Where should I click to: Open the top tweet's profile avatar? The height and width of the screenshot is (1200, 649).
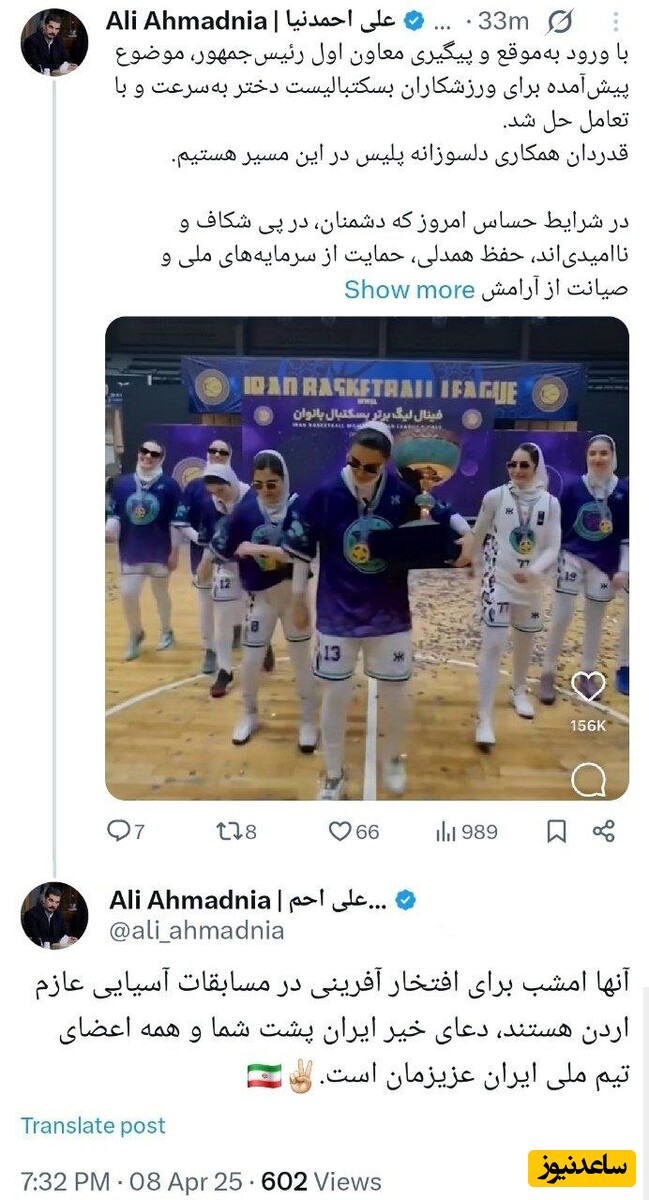54,42
